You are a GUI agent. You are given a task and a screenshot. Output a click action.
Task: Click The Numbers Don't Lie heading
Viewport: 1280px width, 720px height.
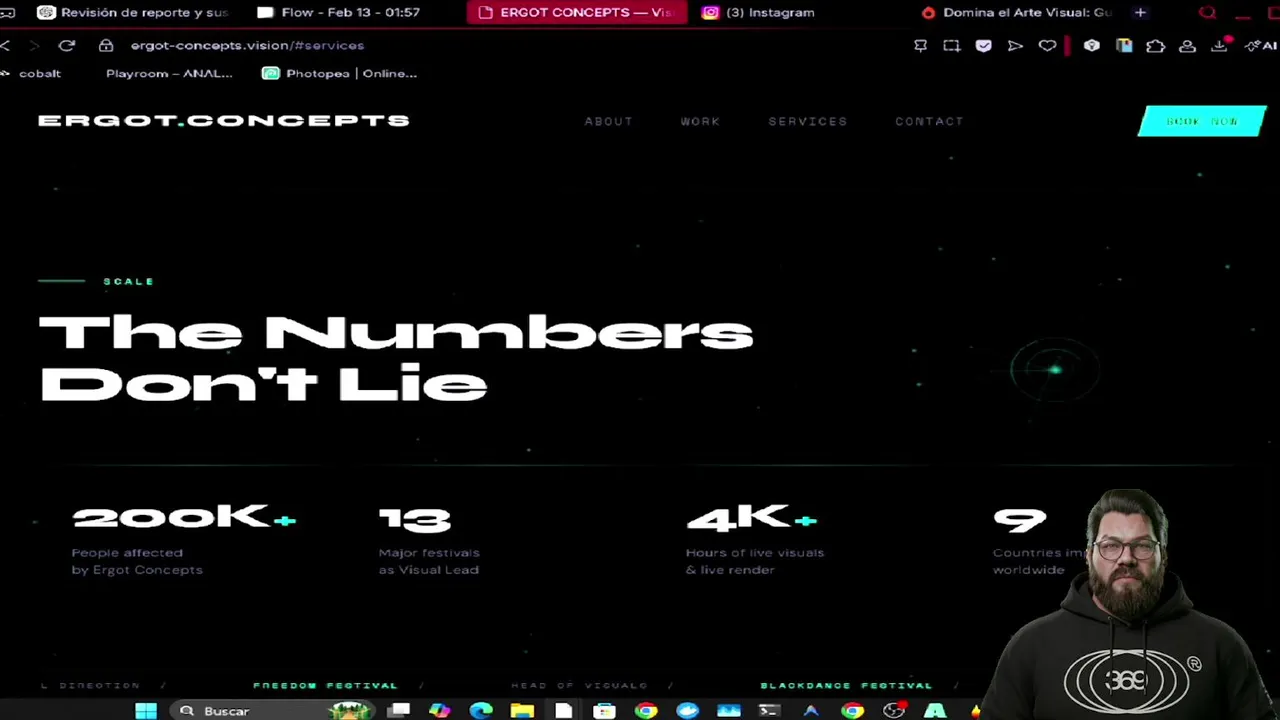396,358
